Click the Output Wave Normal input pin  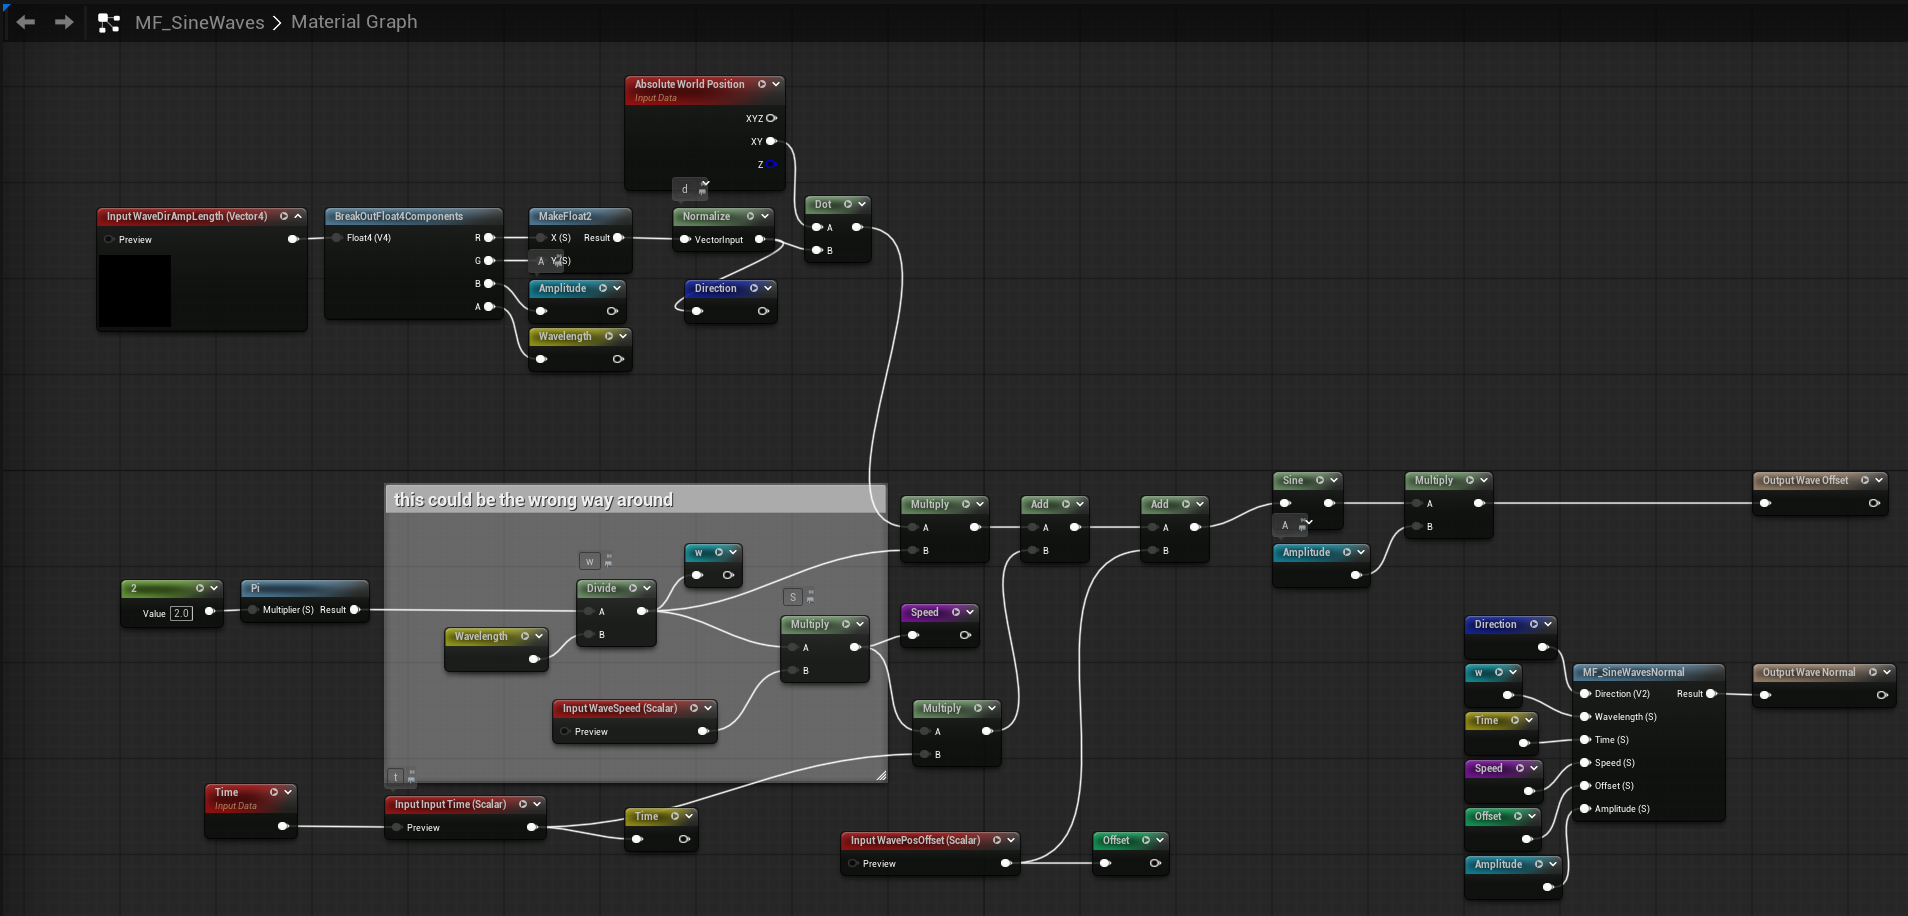tap(1765, 695)
